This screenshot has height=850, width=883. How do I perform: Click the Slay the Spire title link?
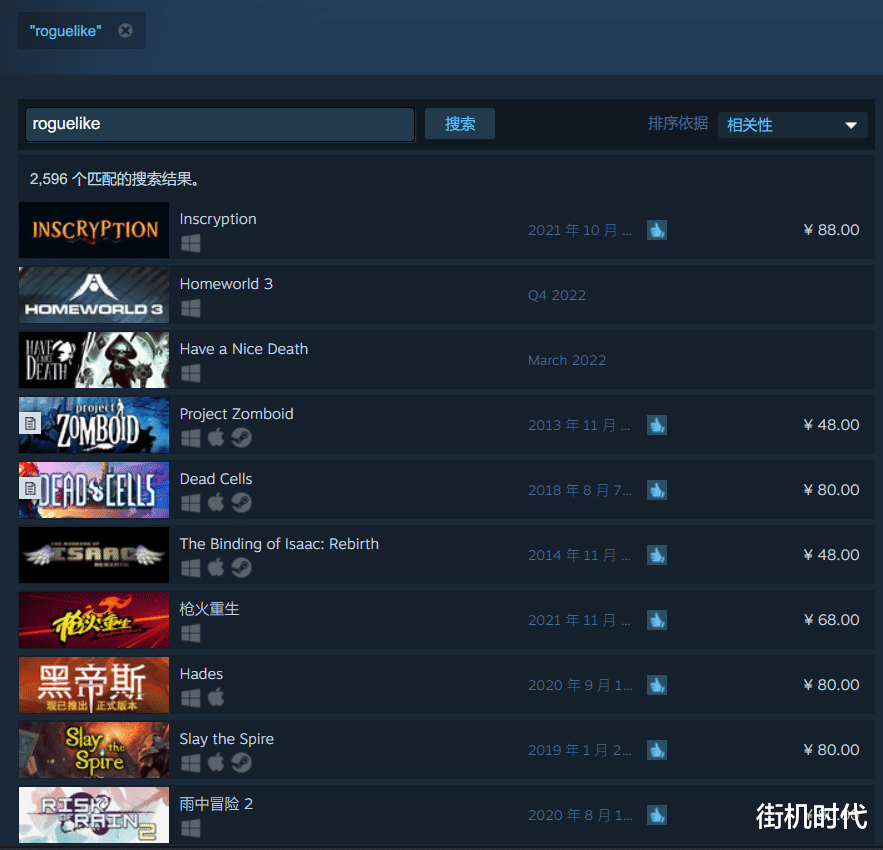coord(226,739)
